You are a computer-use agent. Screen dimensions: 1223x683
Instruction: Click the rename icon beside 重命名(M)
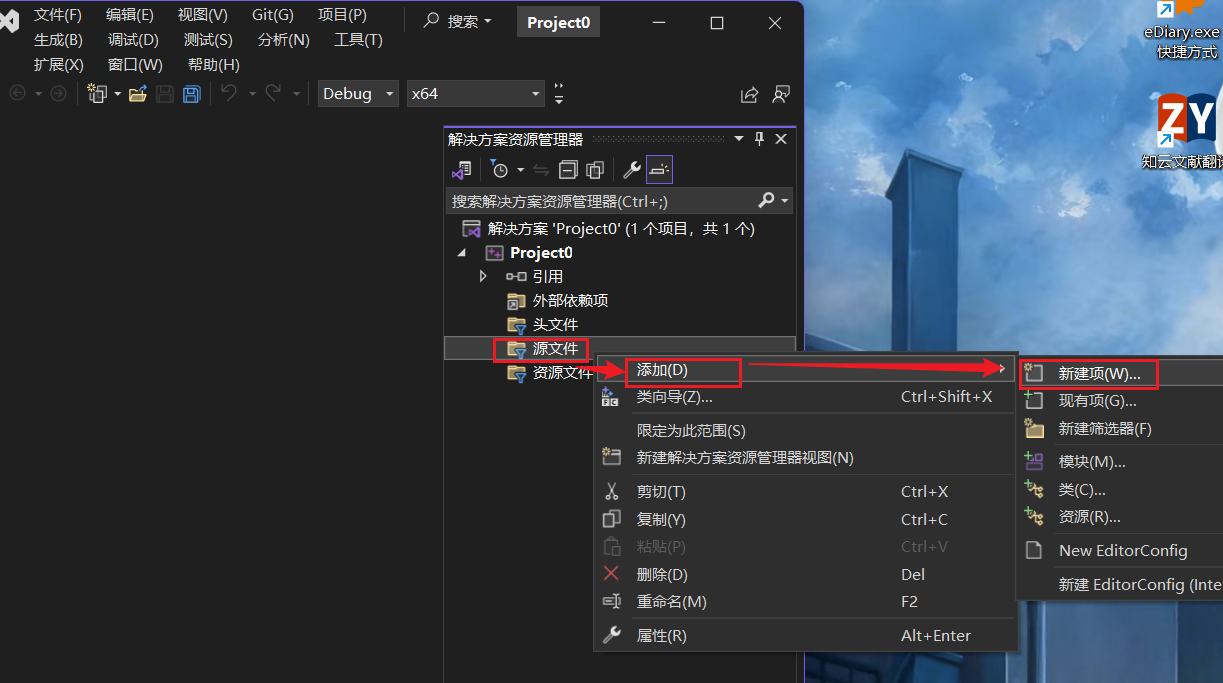pyautogui.click(x=612, y=601)
